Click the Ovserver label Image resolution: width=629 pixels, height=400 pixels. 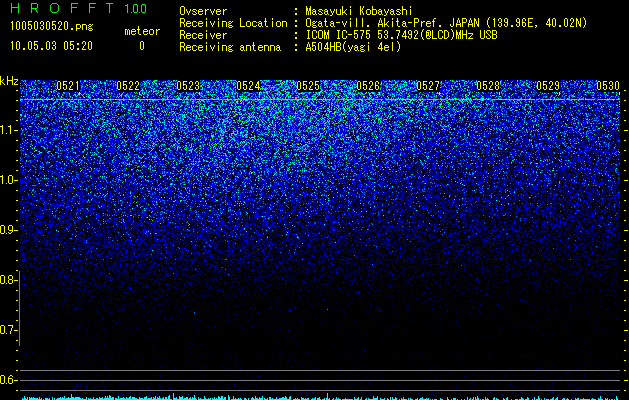click(x=203, y=11)
